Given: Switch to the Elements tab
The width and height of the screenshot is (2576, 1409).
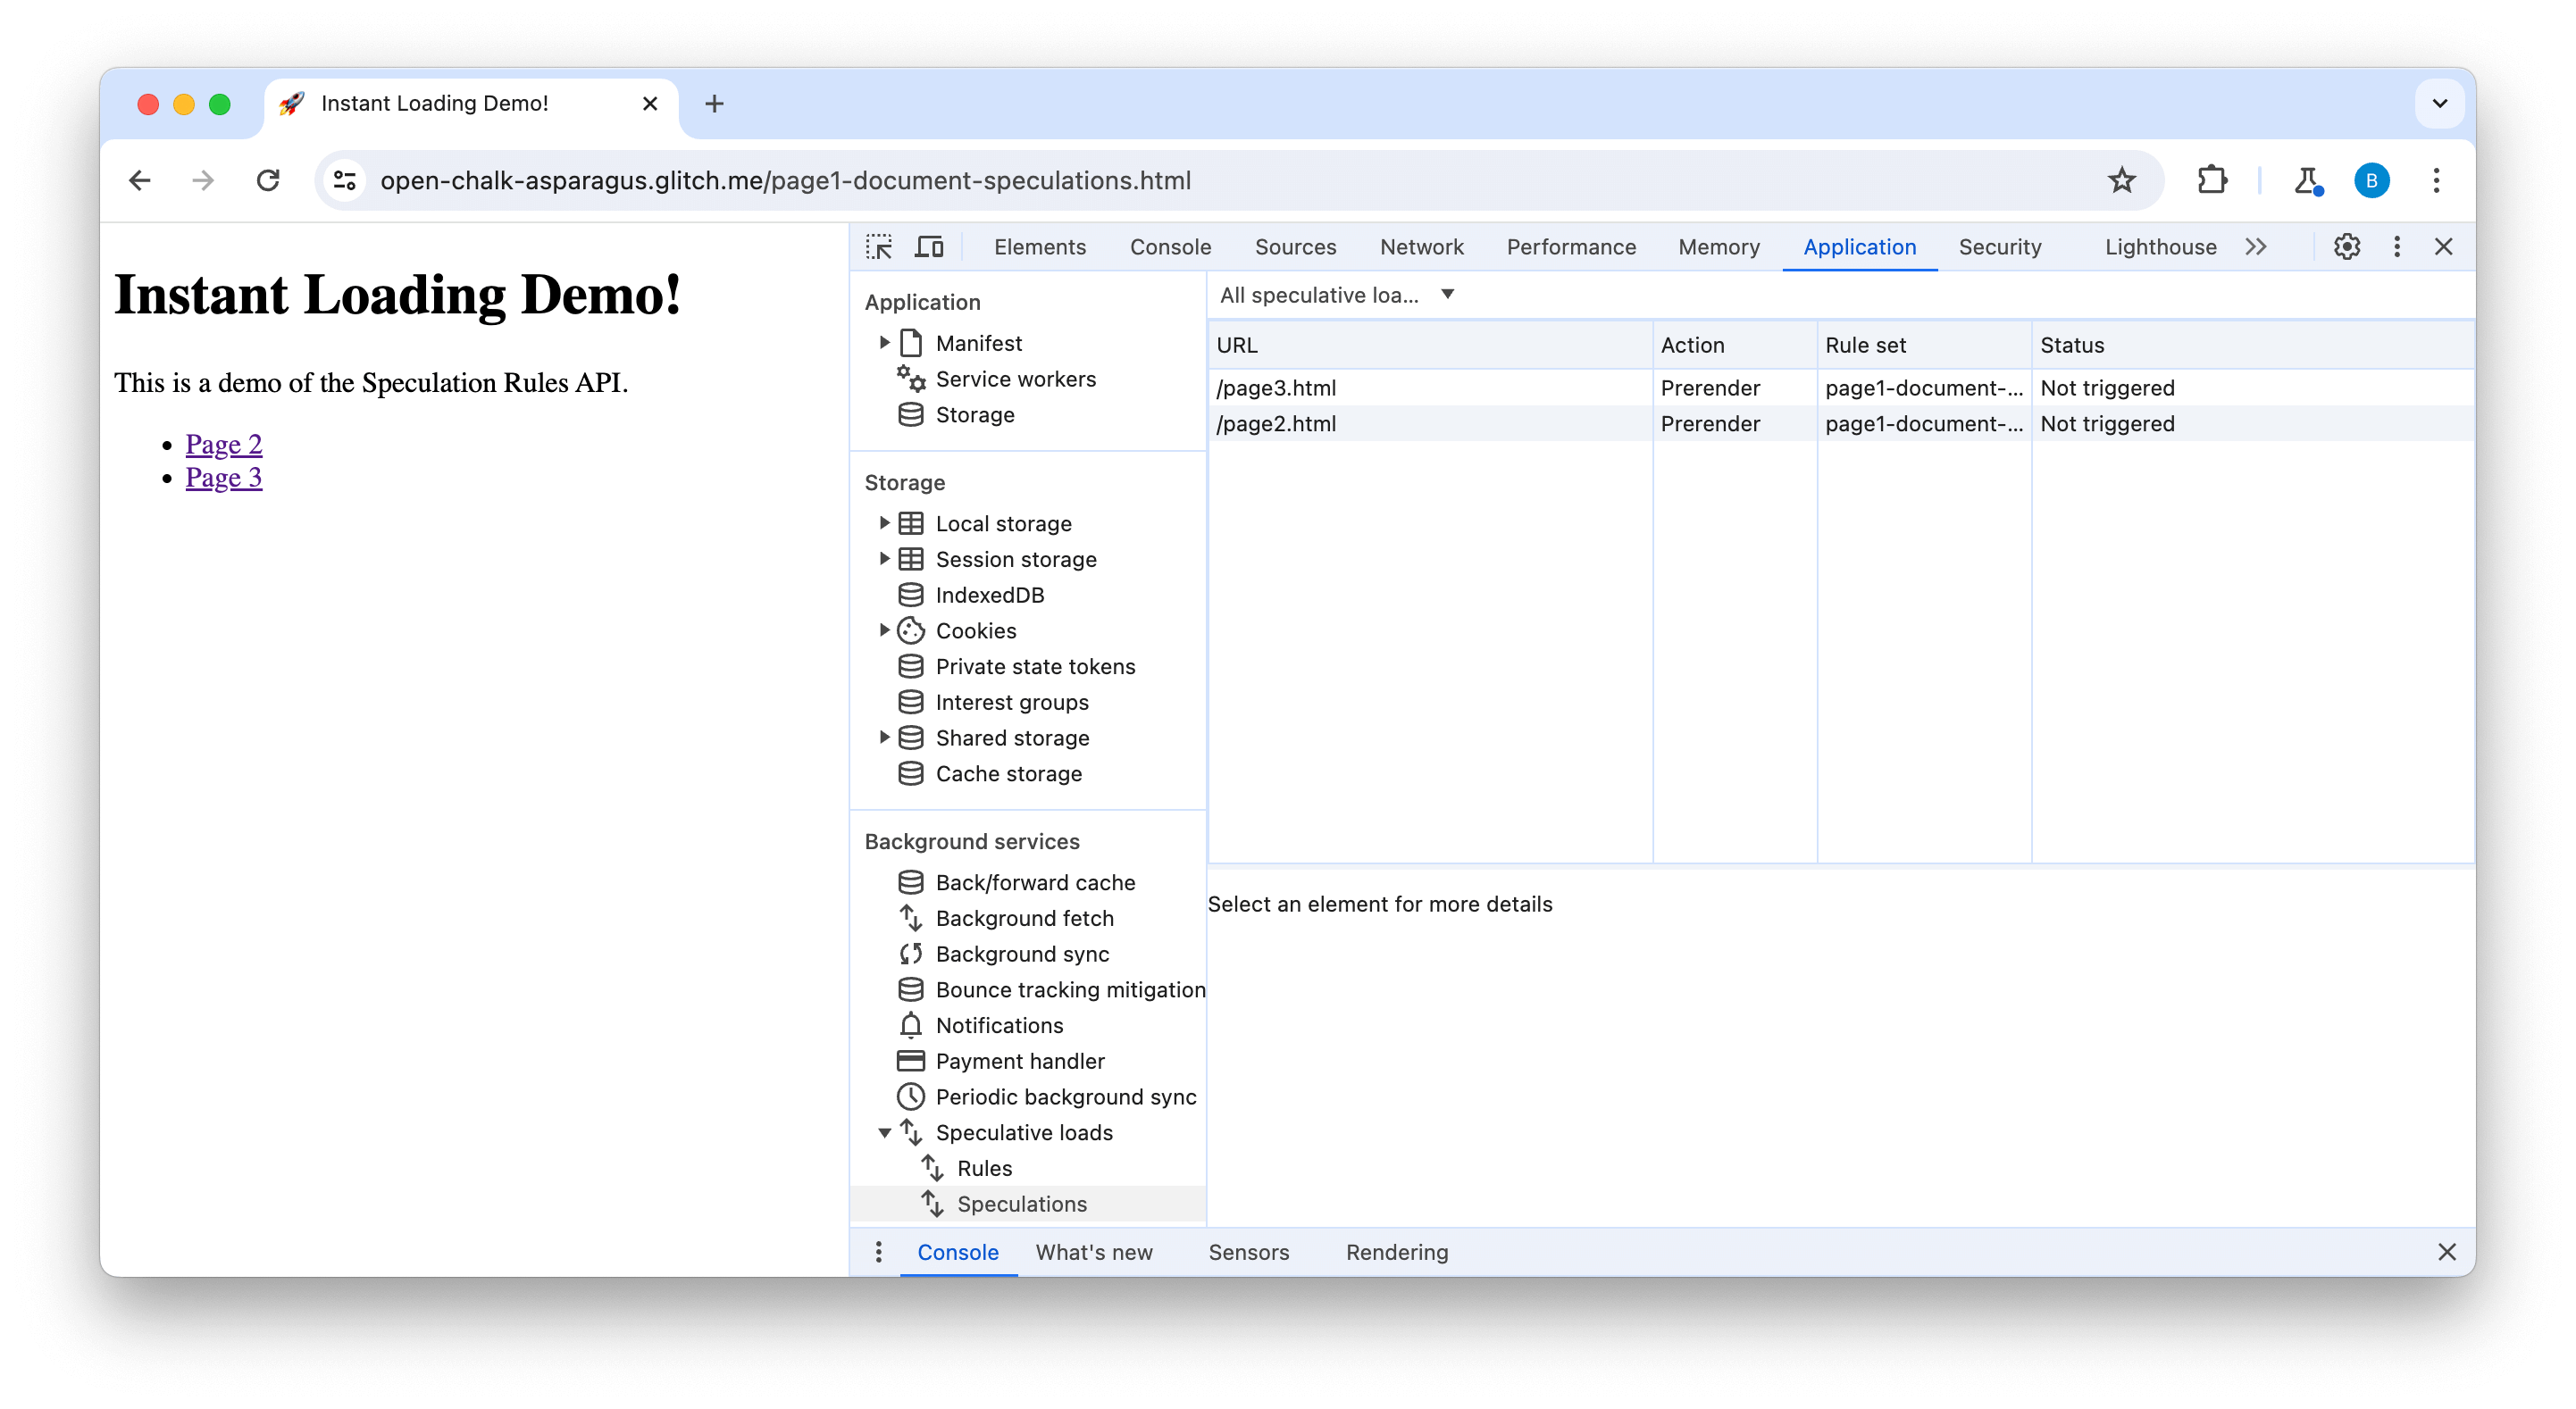Looking at the screenshot, I should click(1038, 246).
